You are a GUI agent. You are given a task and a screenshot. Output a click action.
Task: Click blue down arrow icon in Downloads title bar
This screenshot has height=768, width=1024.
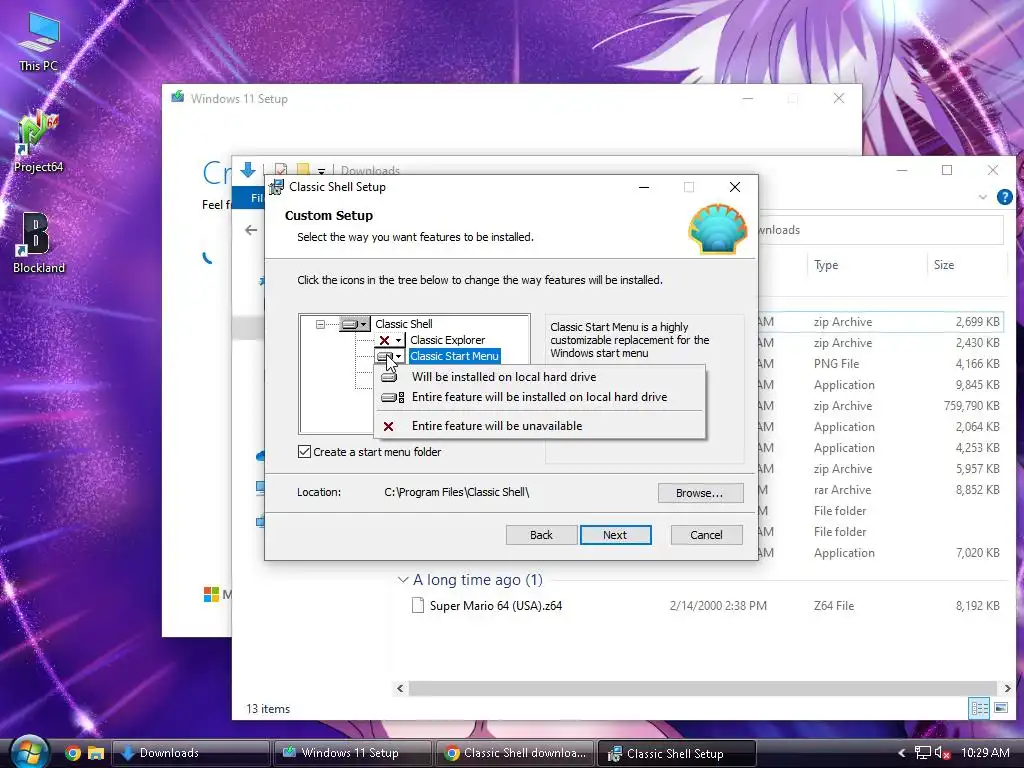coord(248,170)
